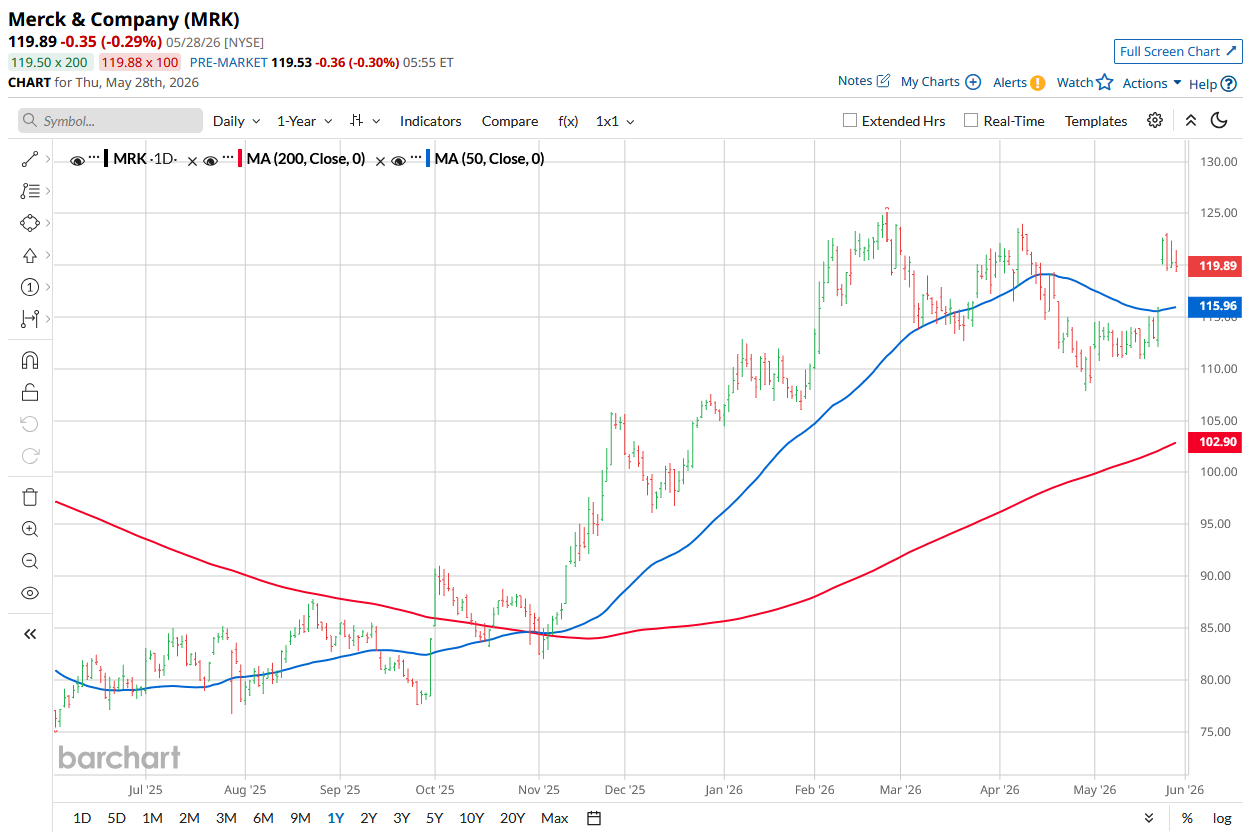Open the Daily frequency dropdown
1249x832 pixels.
coord(237,121)
